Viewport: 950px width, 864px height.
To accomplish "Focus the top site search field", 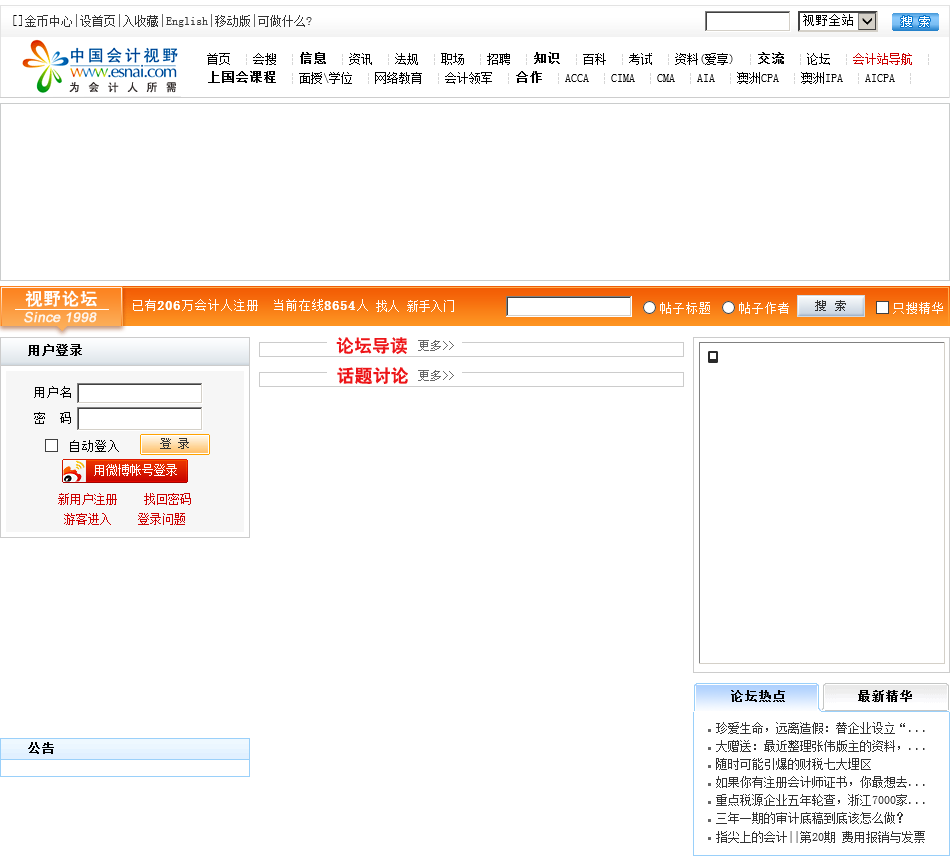I will [748, 21].
